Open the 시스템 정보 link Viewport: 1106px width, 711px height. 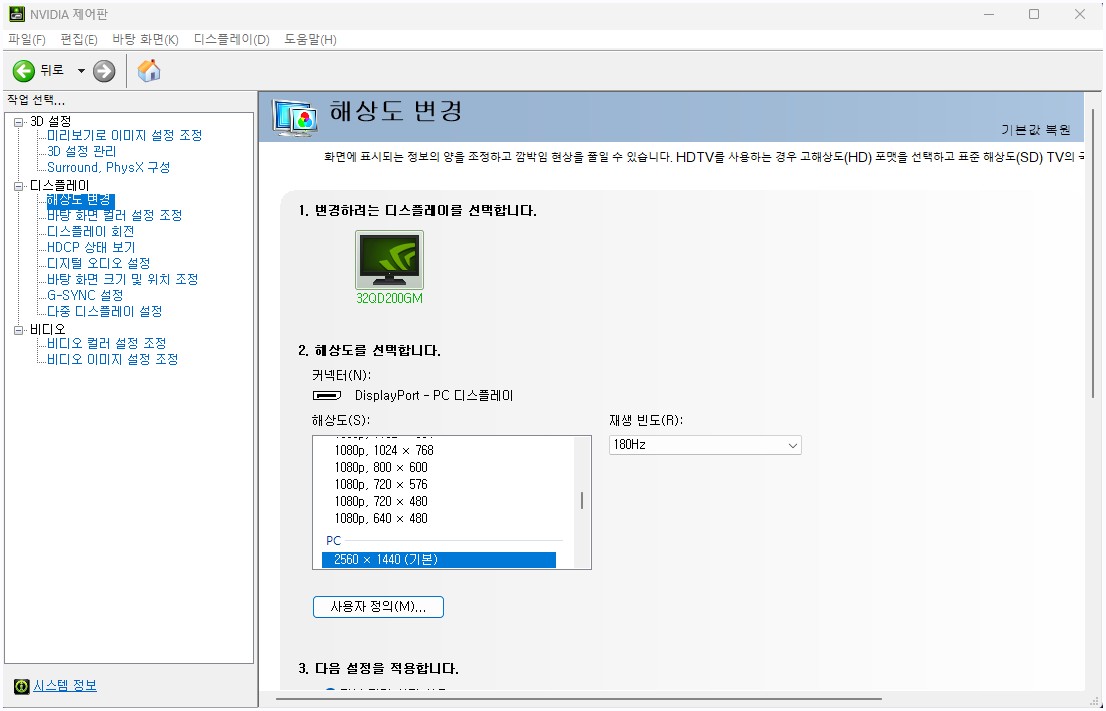pos(65,686)
